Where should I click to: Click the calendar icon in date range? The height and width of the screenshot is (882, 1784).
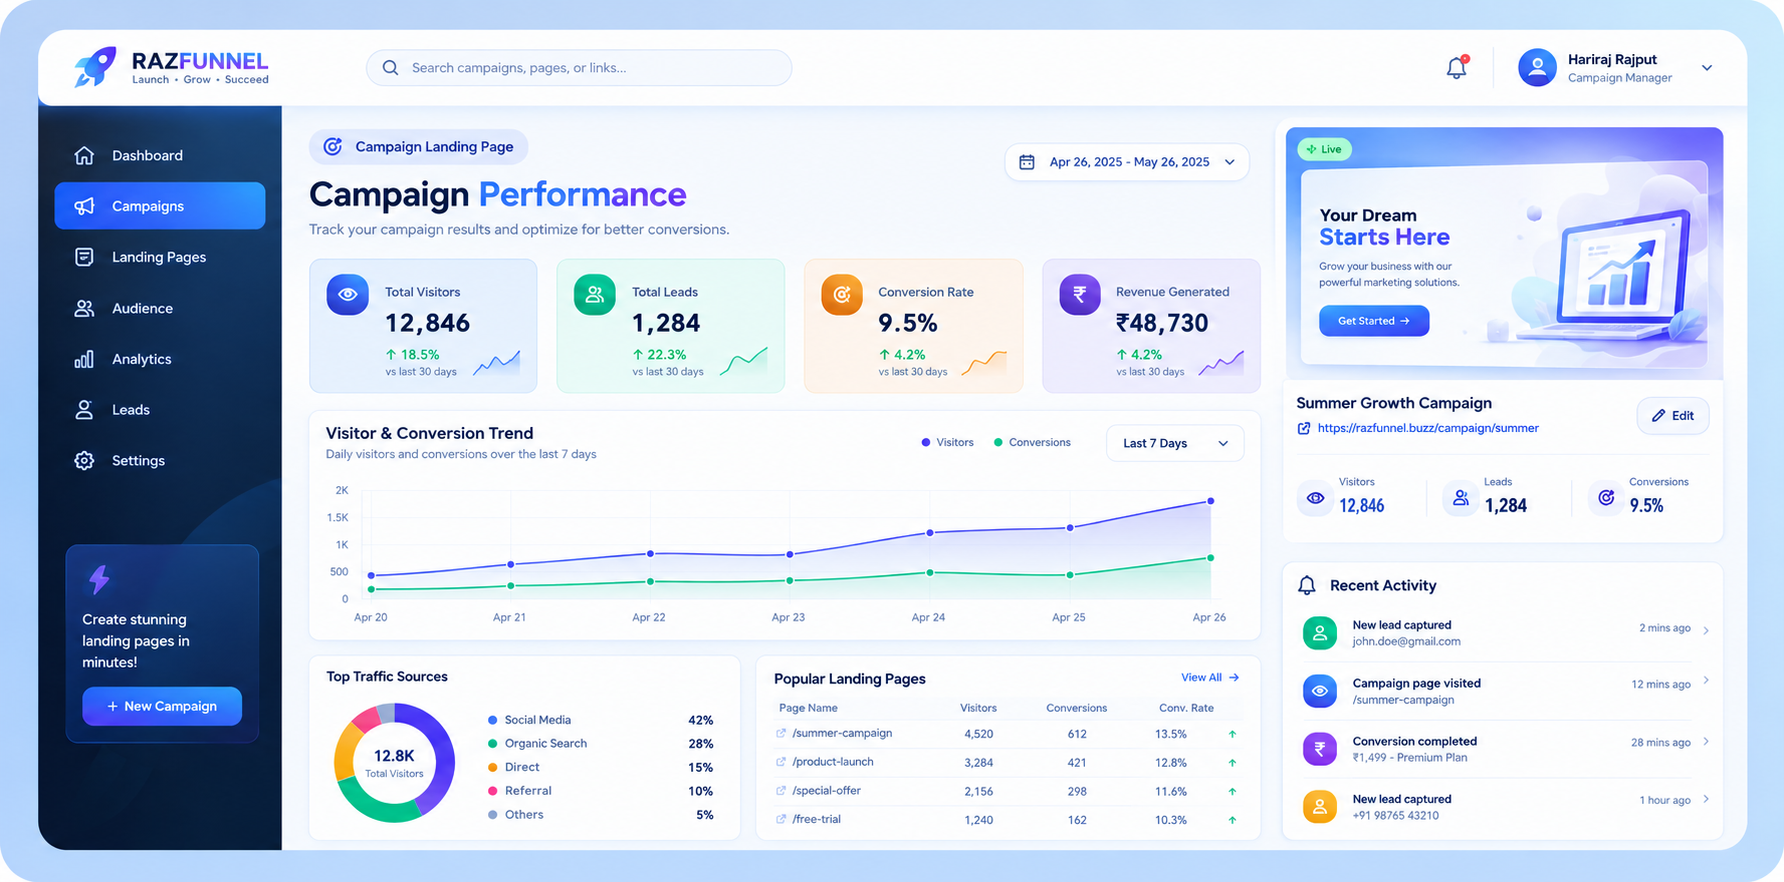coord(1026,162)
